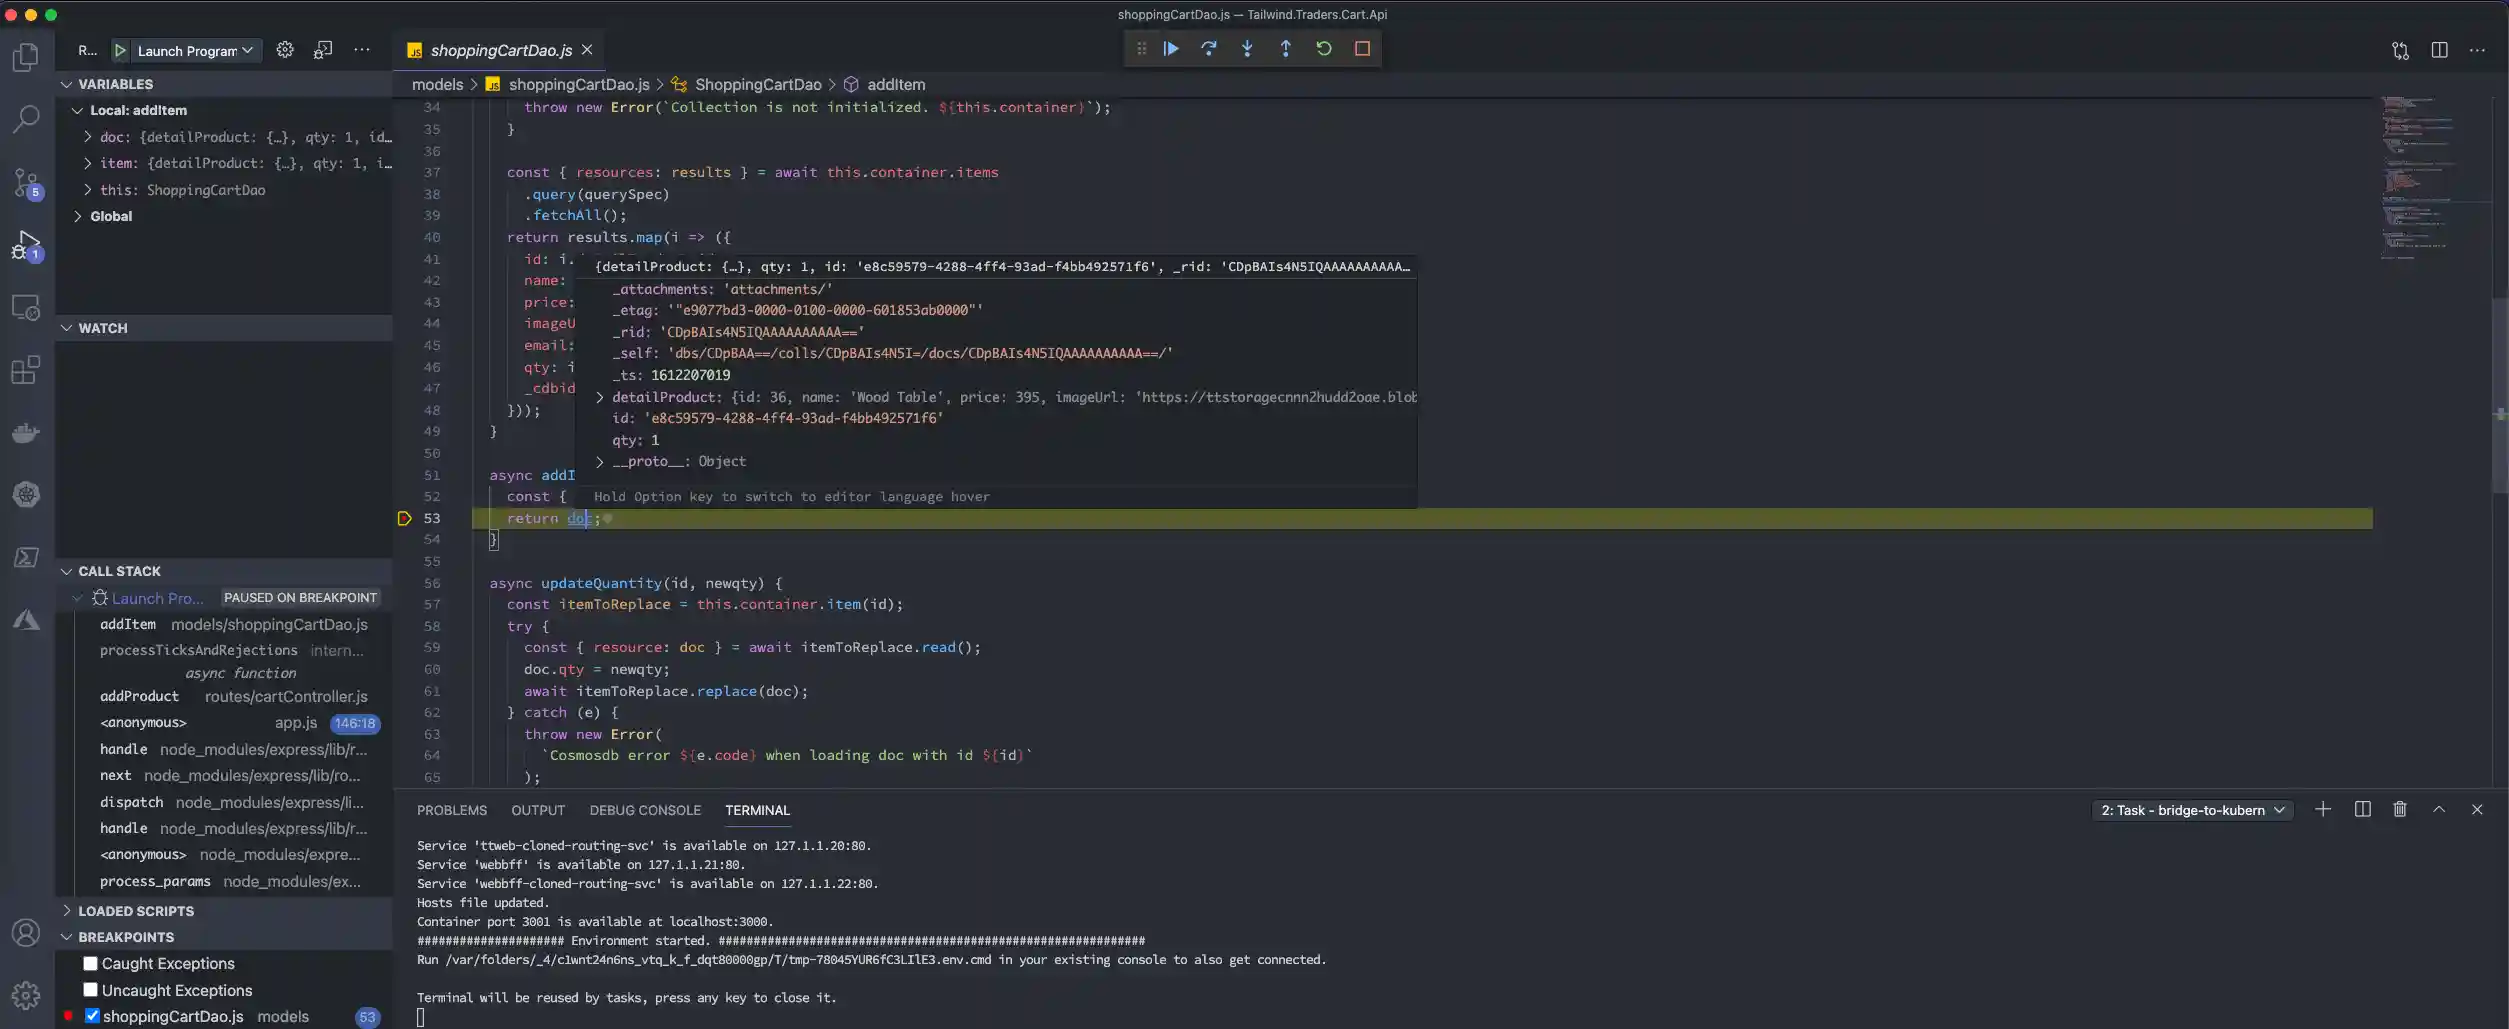Enable the Uncaught Exceptions checkbox
This screenshot has width=2509, height=1029.
pyautogui.click(x=90, y=990)
